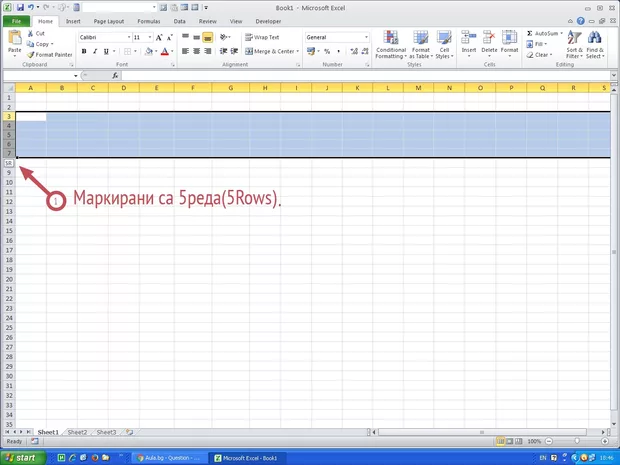Screen dimensions: 620x465
Task: Switch to the Sheet2 worksheet tab
Action: point(77,432)
